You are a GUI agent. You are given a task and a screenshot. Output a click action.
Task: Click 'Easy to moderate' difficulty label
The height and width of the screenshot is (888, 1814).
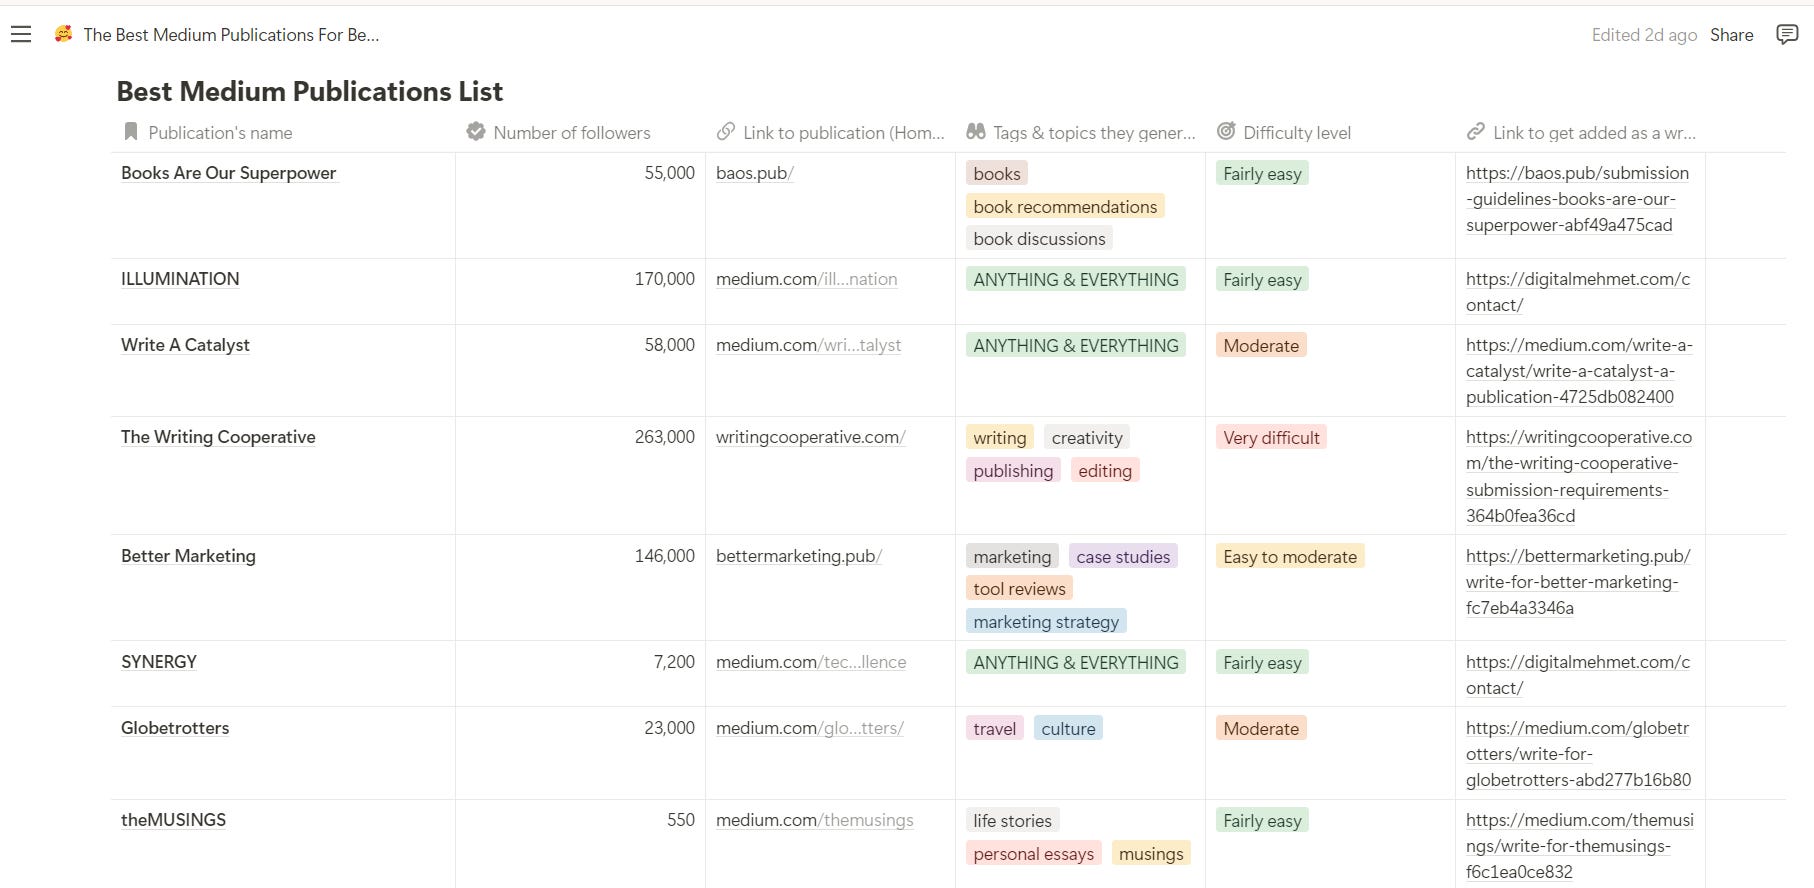point(1290,557)
